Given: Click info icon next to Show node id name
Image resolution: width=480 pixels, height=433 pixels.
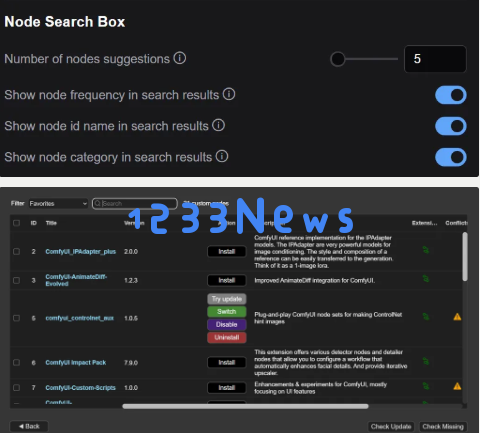Looking at the screenshot, I should coord(219,125).
